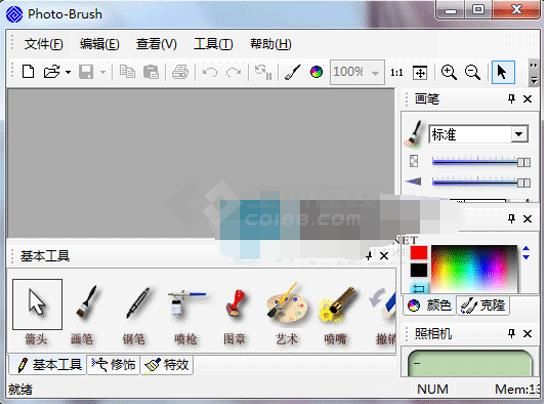The width and height of the screenshot is (544, 404).
Task: Open the 帮助(H) menu
Action: [271, 44]
